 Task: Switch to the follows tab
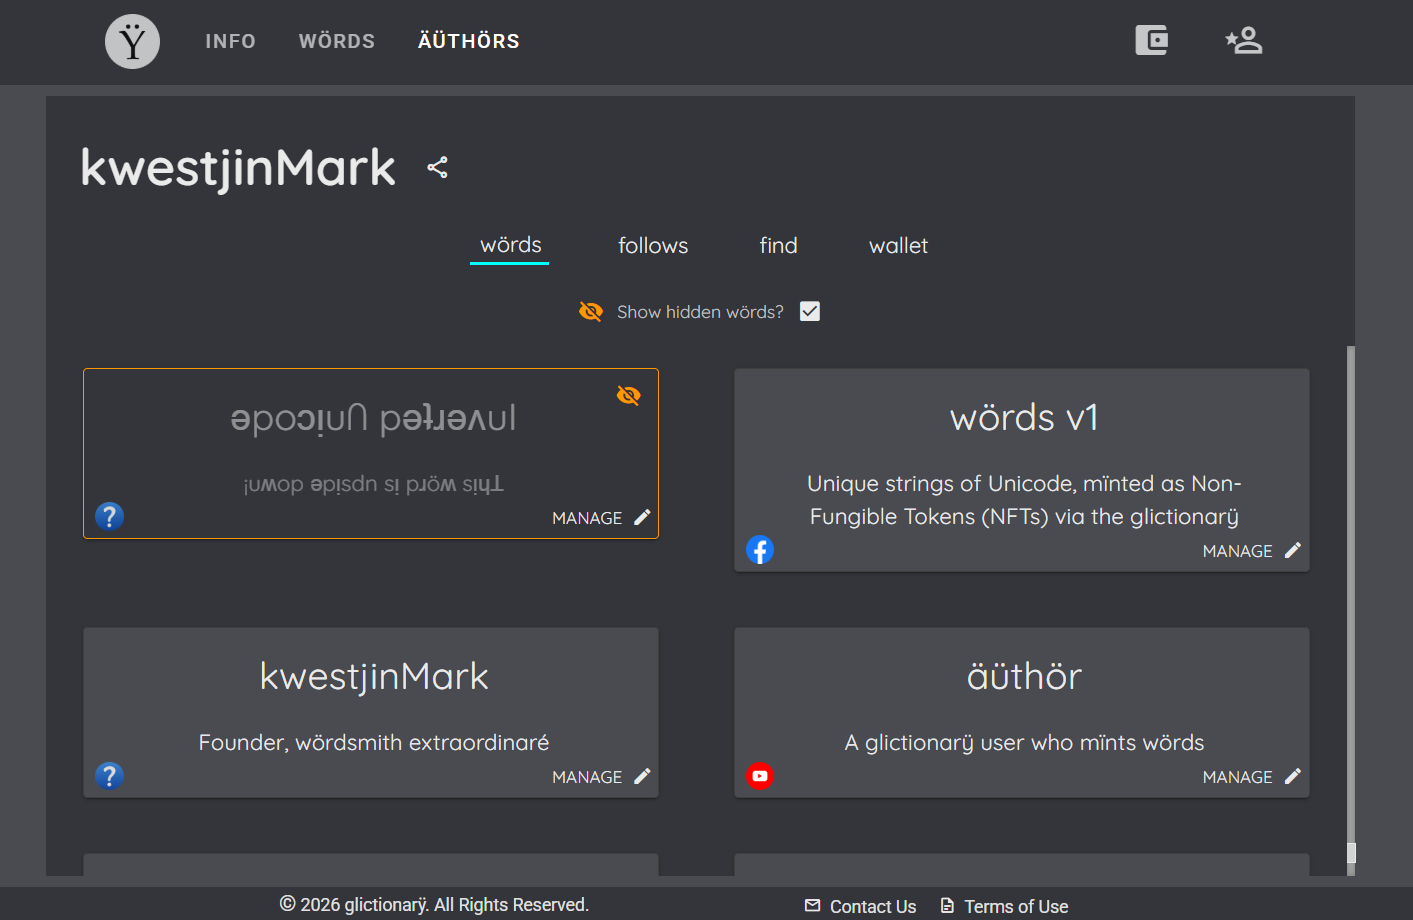pos(653,245)
